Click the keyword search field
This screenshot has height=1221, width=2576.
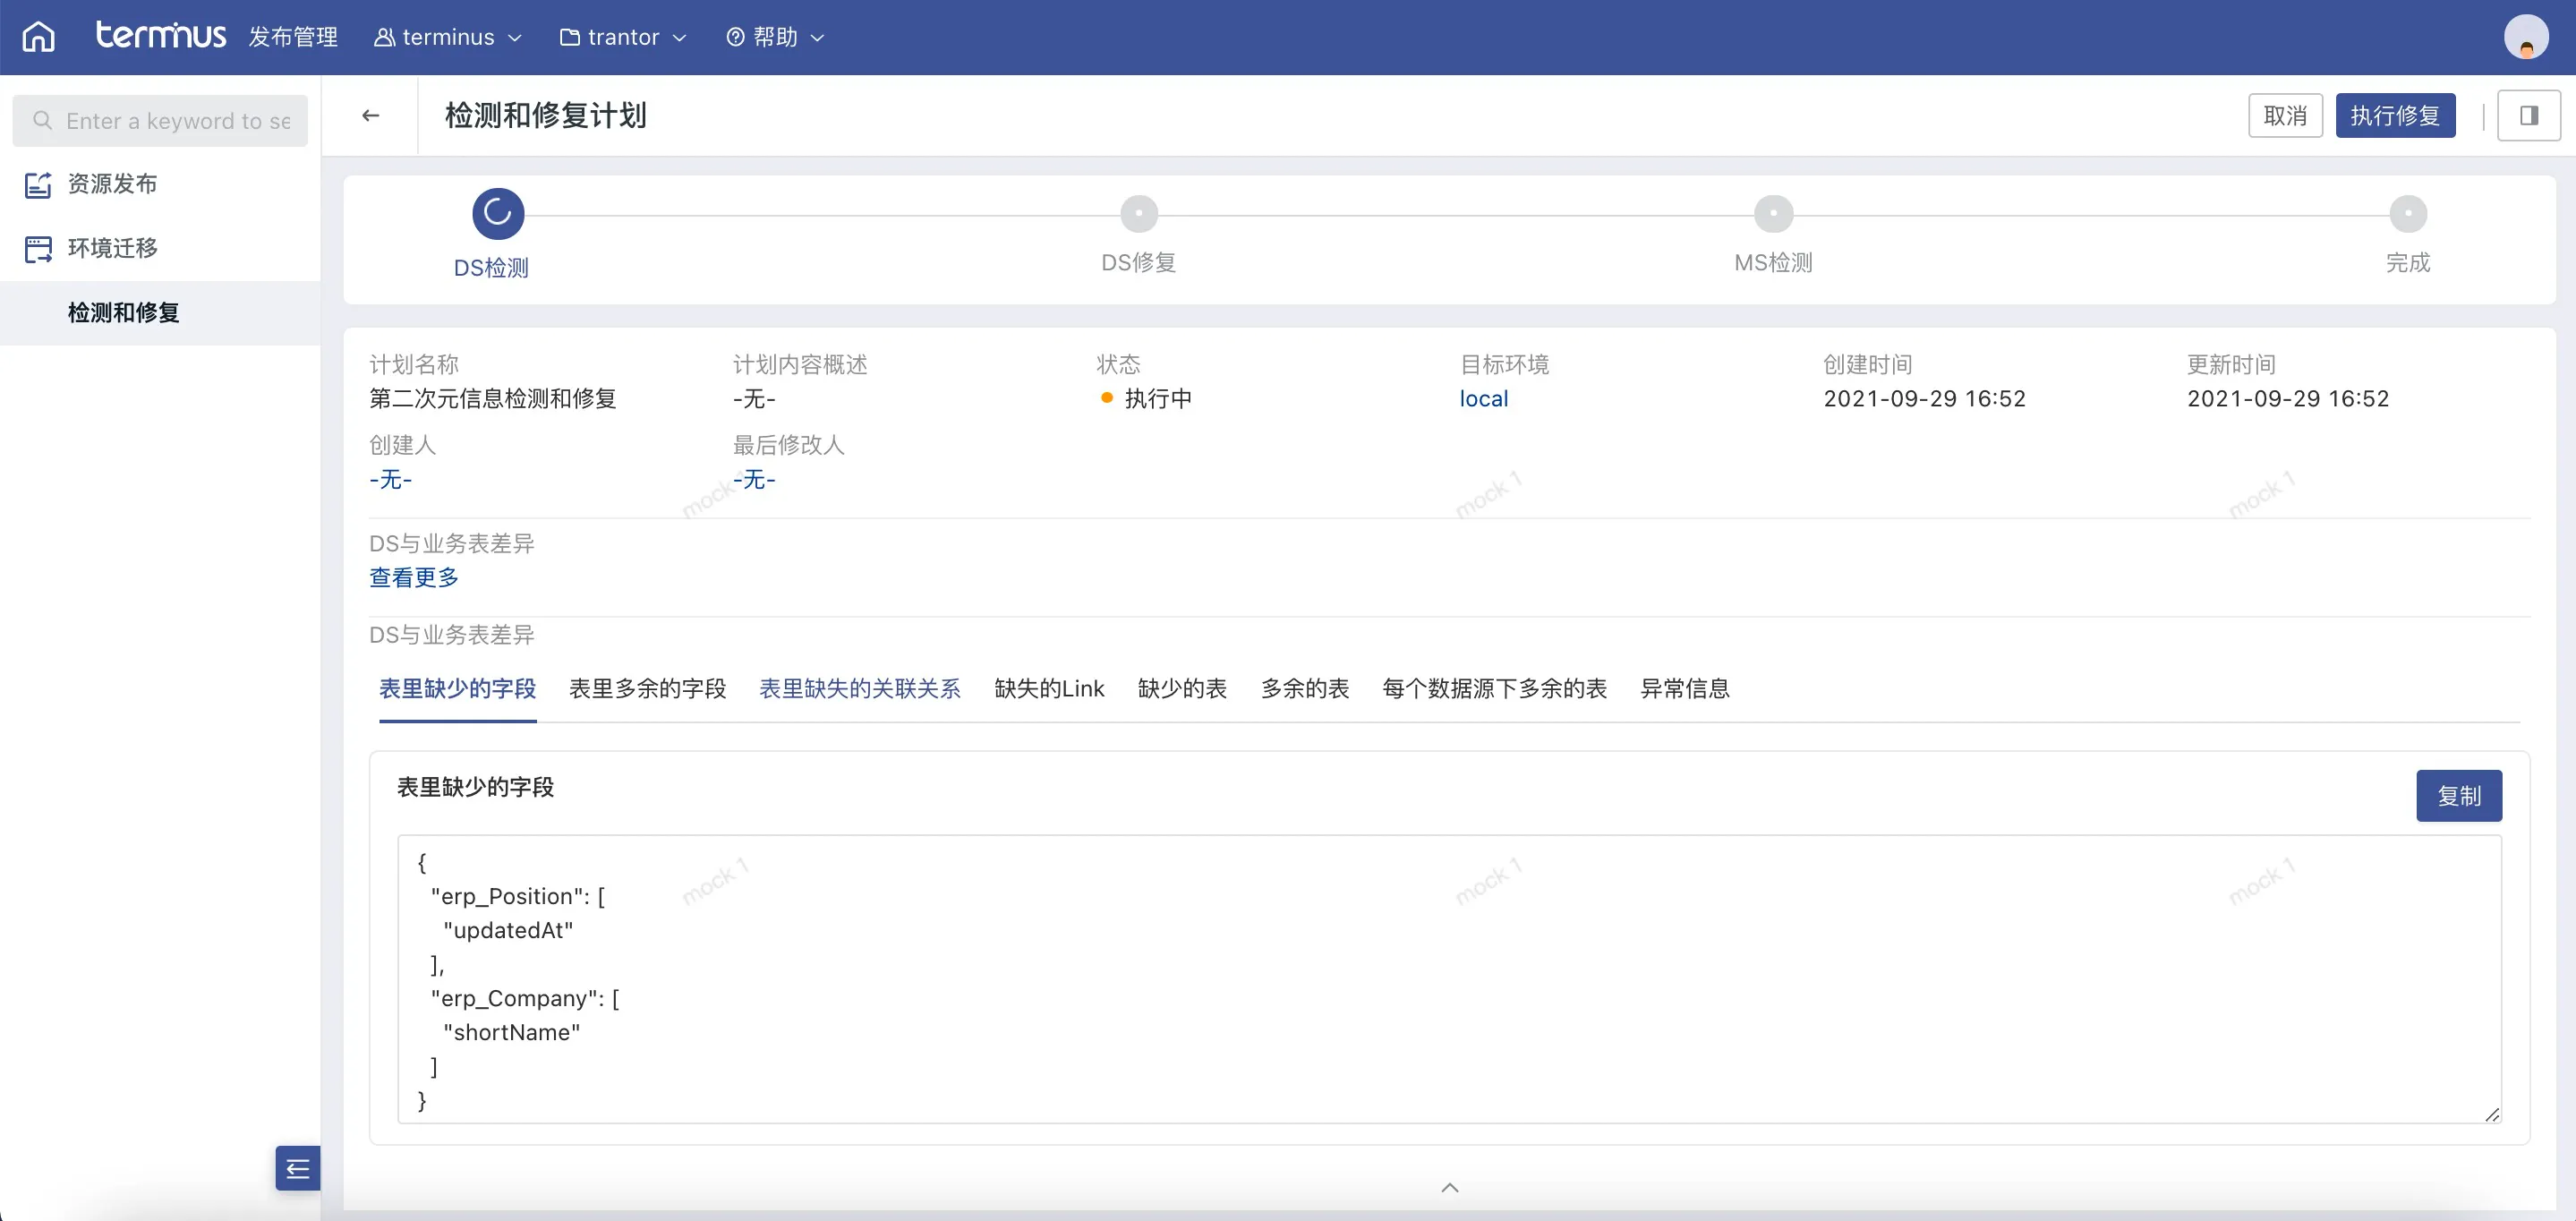pyautogui.click(x=160, y=121)
